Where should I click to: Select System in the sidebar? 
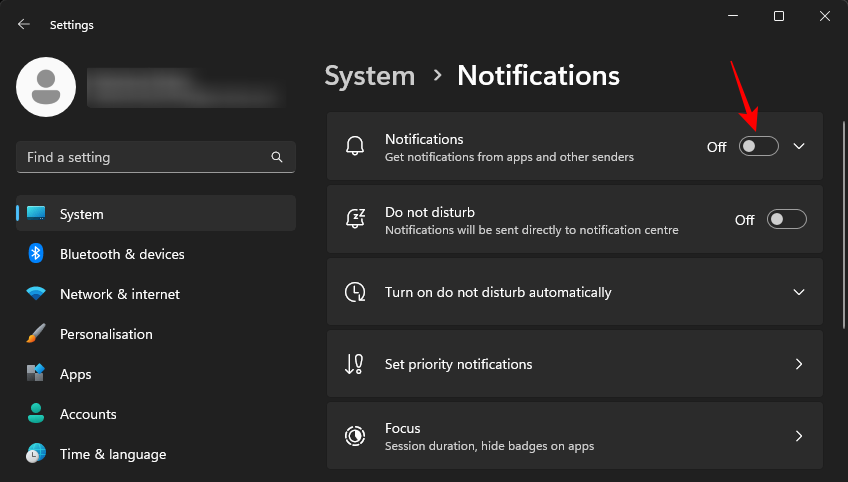pyautogui.click(x=156, y=214)
